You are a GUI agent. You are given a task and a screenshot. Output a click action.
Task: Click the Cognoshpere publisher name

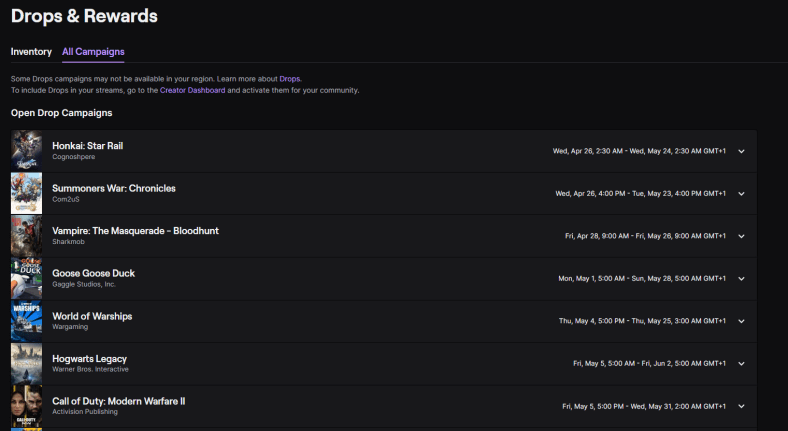[x=73, y=157]
